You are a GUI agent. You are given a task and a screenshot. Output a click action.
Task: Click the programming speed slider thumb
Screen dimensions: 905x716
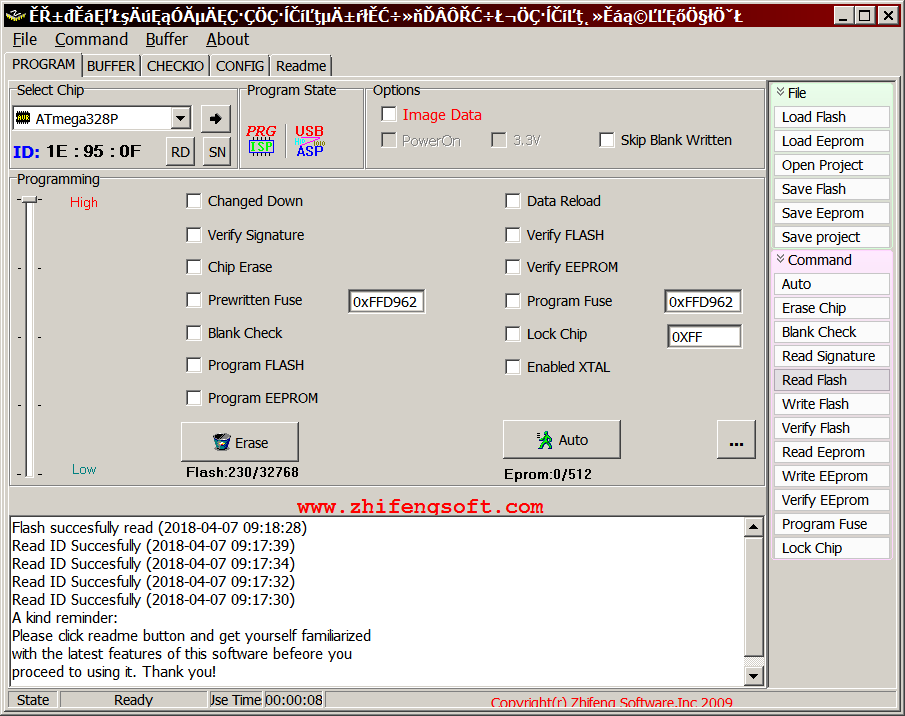pyautogui.click(x=29, y=200)
